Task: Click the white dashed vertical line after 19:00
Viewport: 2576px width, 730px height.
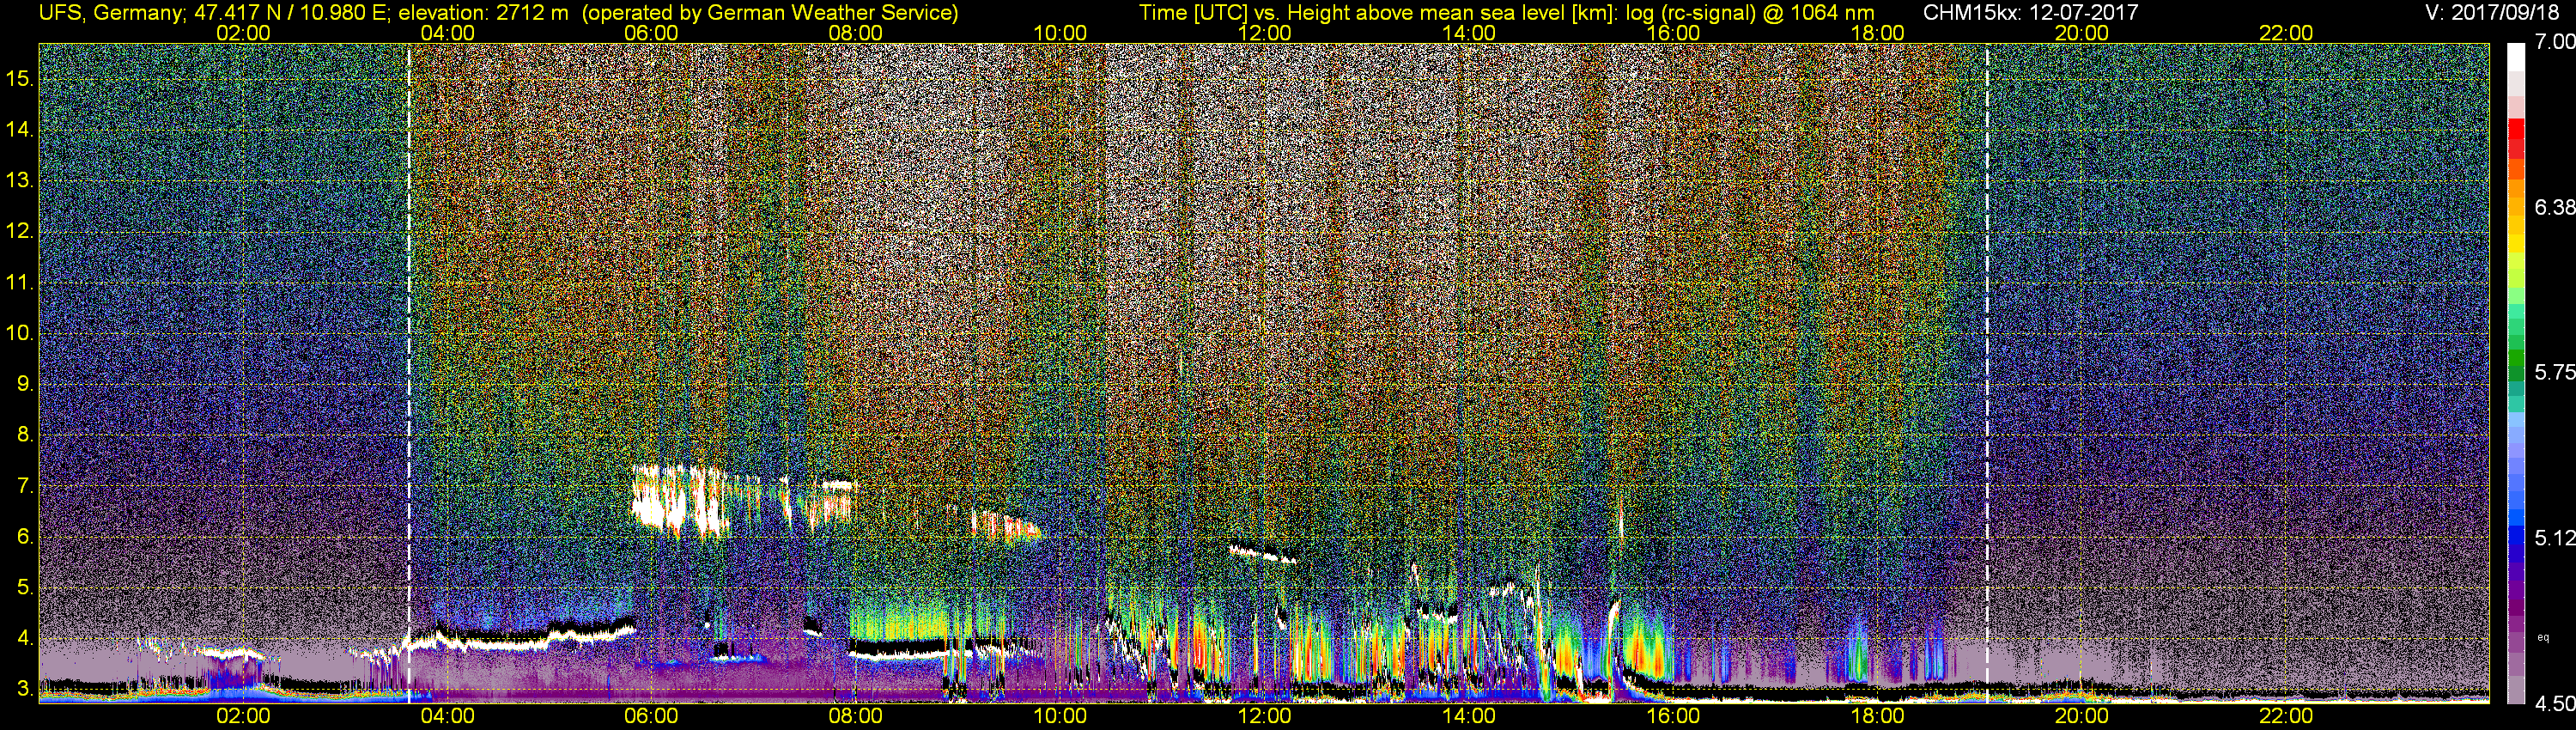Action: 1987,370
